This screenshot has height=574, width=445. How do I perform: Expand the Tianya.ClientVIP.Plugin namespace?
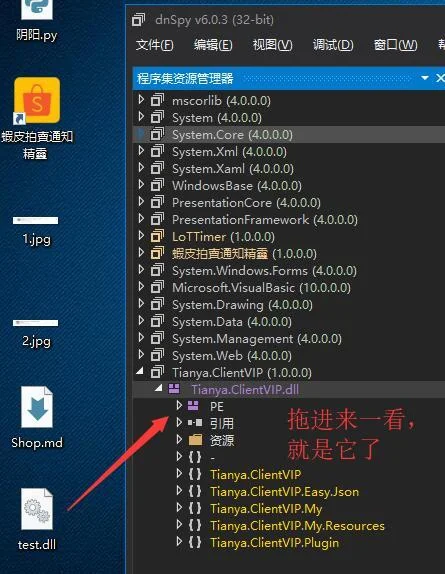(179, 541)
